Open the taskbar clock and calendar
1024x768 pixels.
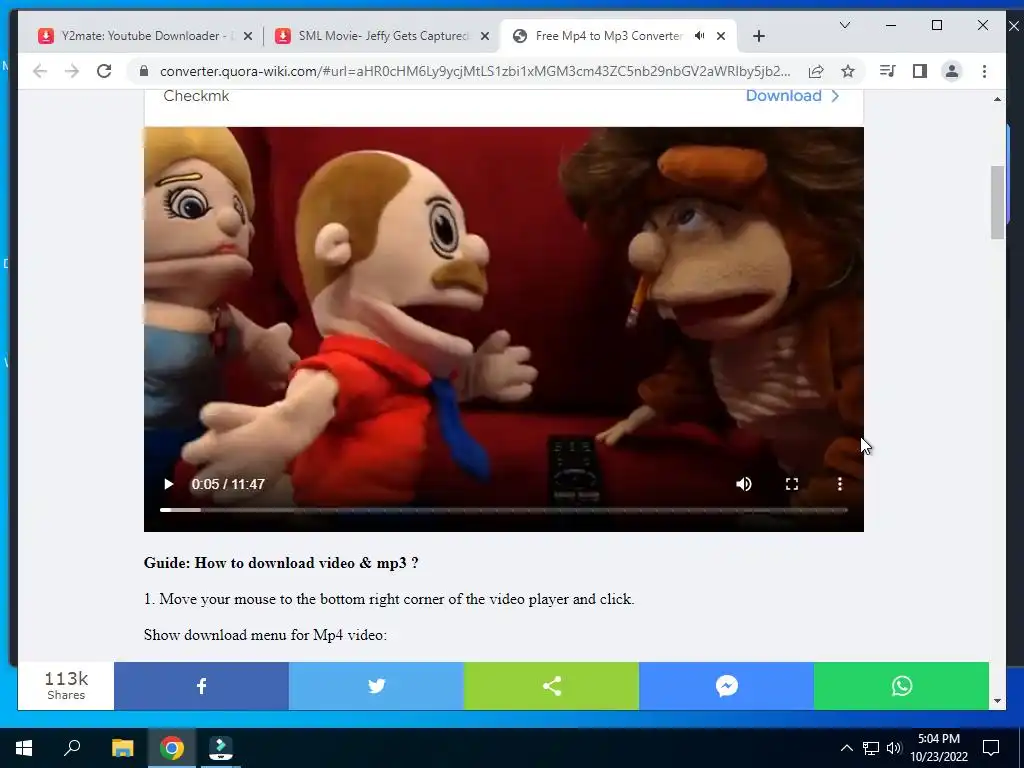[x=939, y=748]
